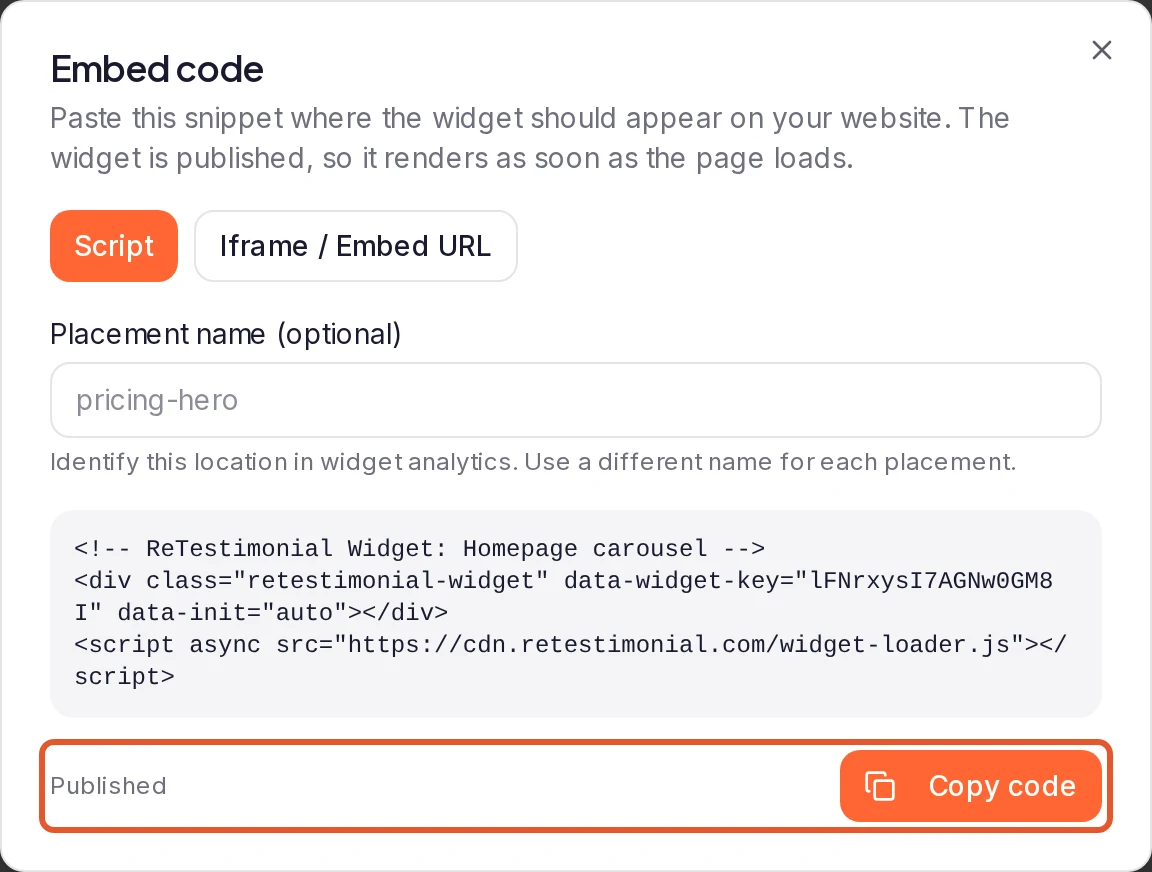
Task: Click the div class retestimonial-widget code line
Action: [564, 597]
